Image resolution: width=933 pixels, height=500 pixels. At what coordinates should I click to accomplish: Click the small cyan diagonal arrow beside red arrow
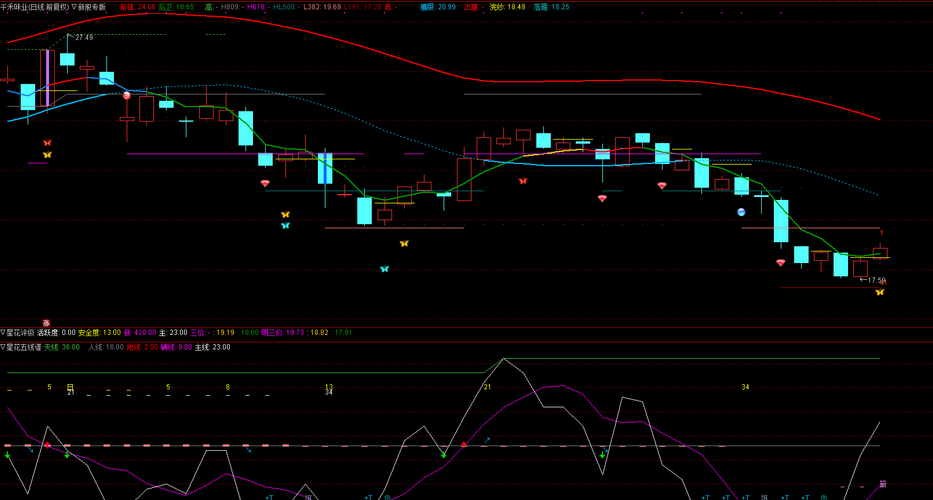pyautogui.click(x=487, y=440)
